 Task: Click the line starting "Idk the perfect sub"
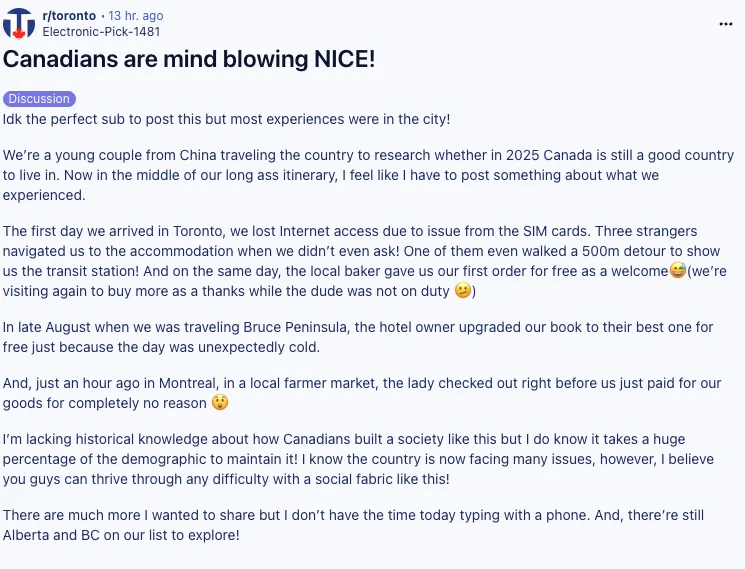point(226,119)
